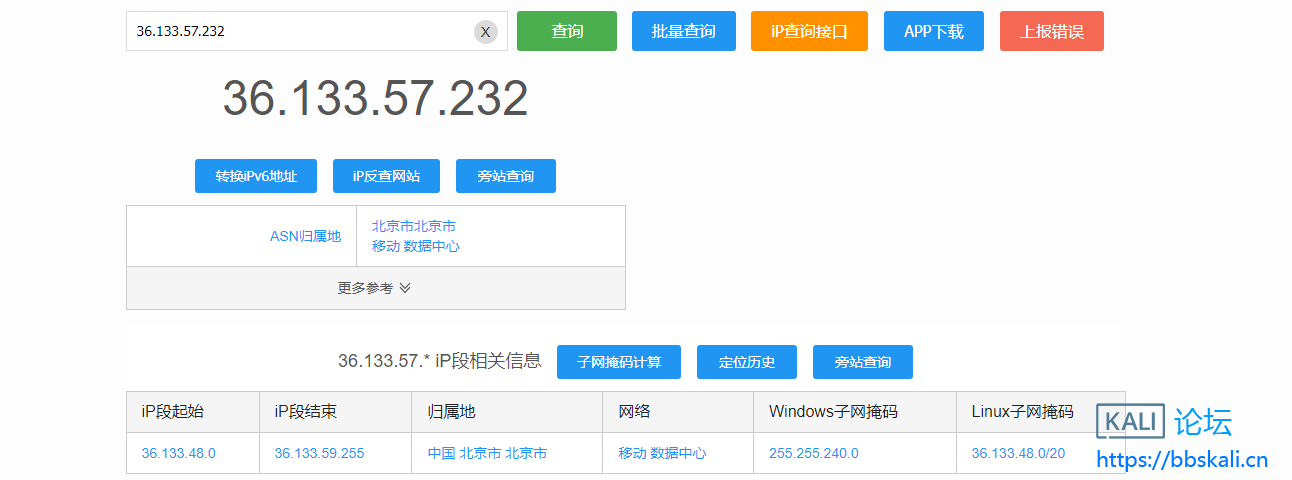Clear the IP search field with X
Screen dimensions: 1292x480
(485, 32)
